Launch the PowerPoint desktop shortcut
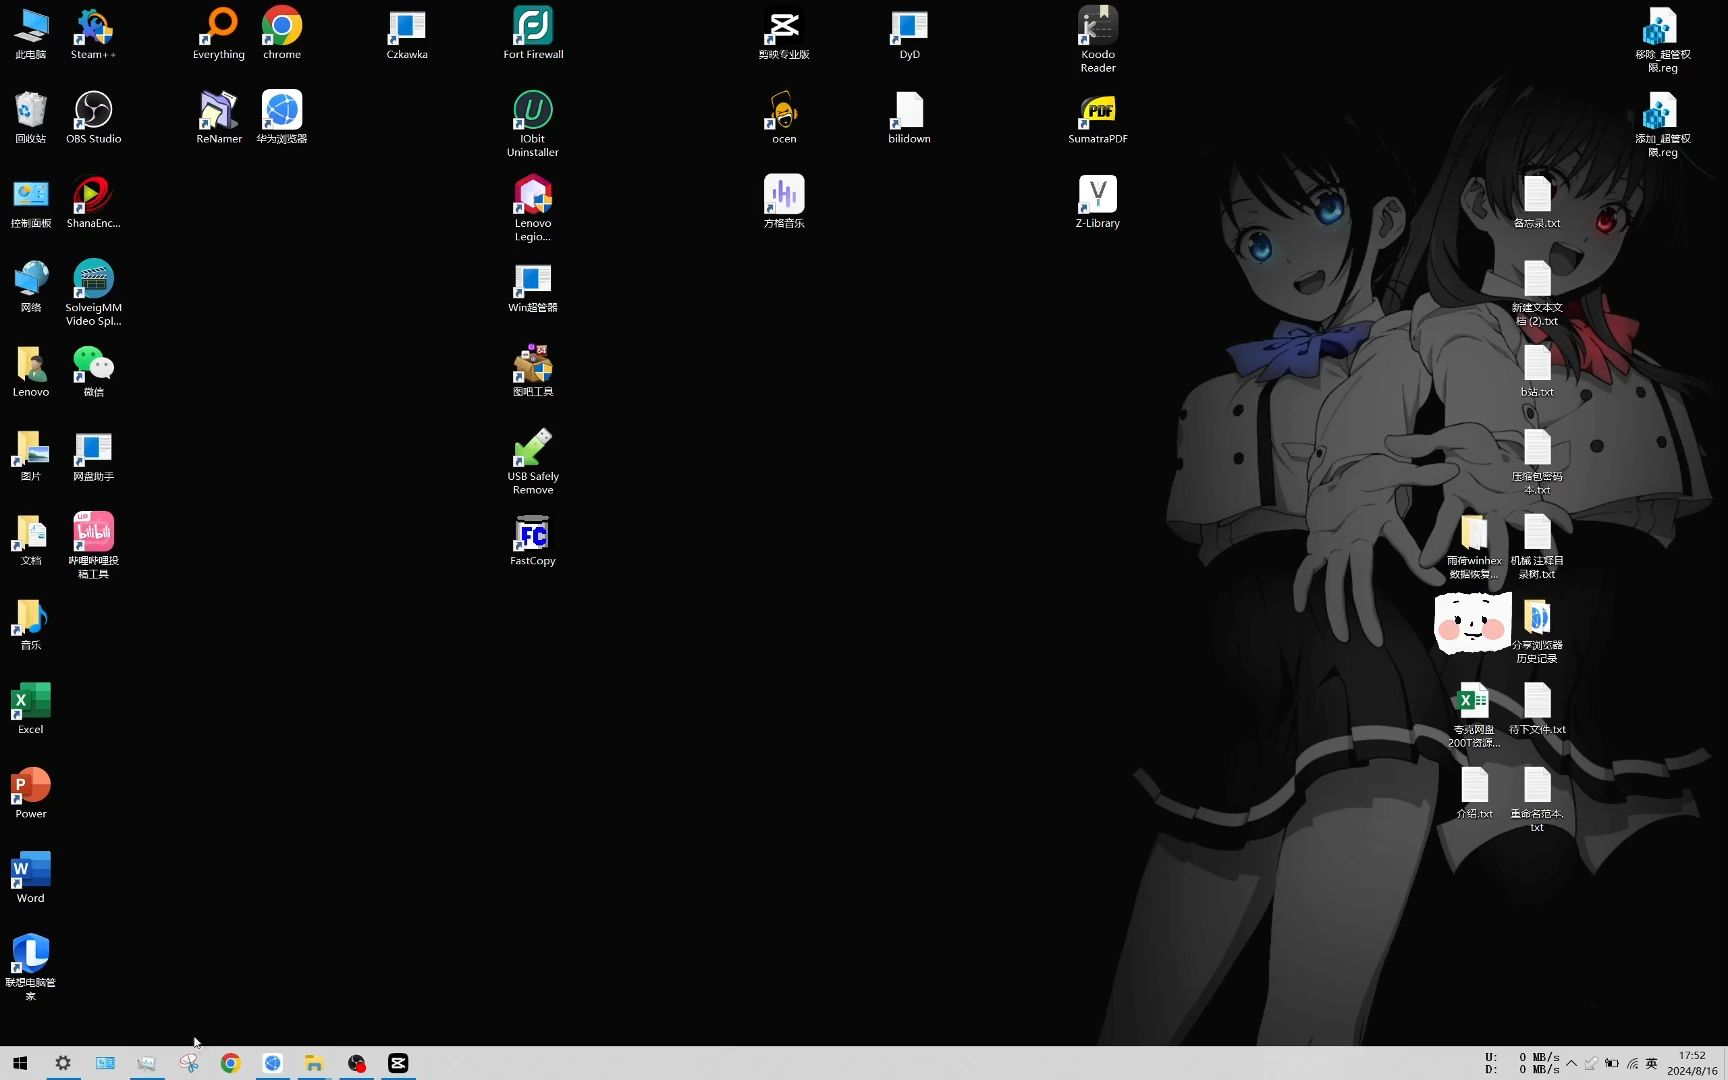 (31, 792)
